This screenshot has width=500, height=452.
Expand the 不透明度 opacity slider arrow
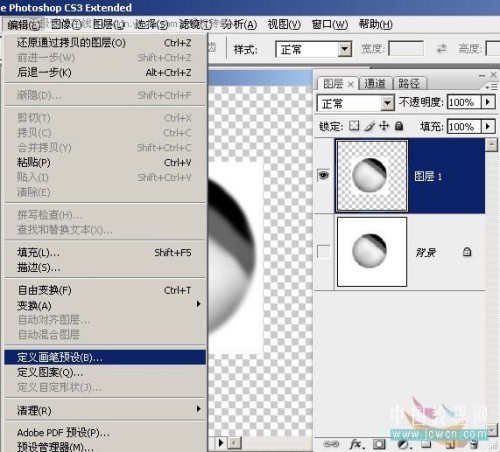click(x=488, y=102)
